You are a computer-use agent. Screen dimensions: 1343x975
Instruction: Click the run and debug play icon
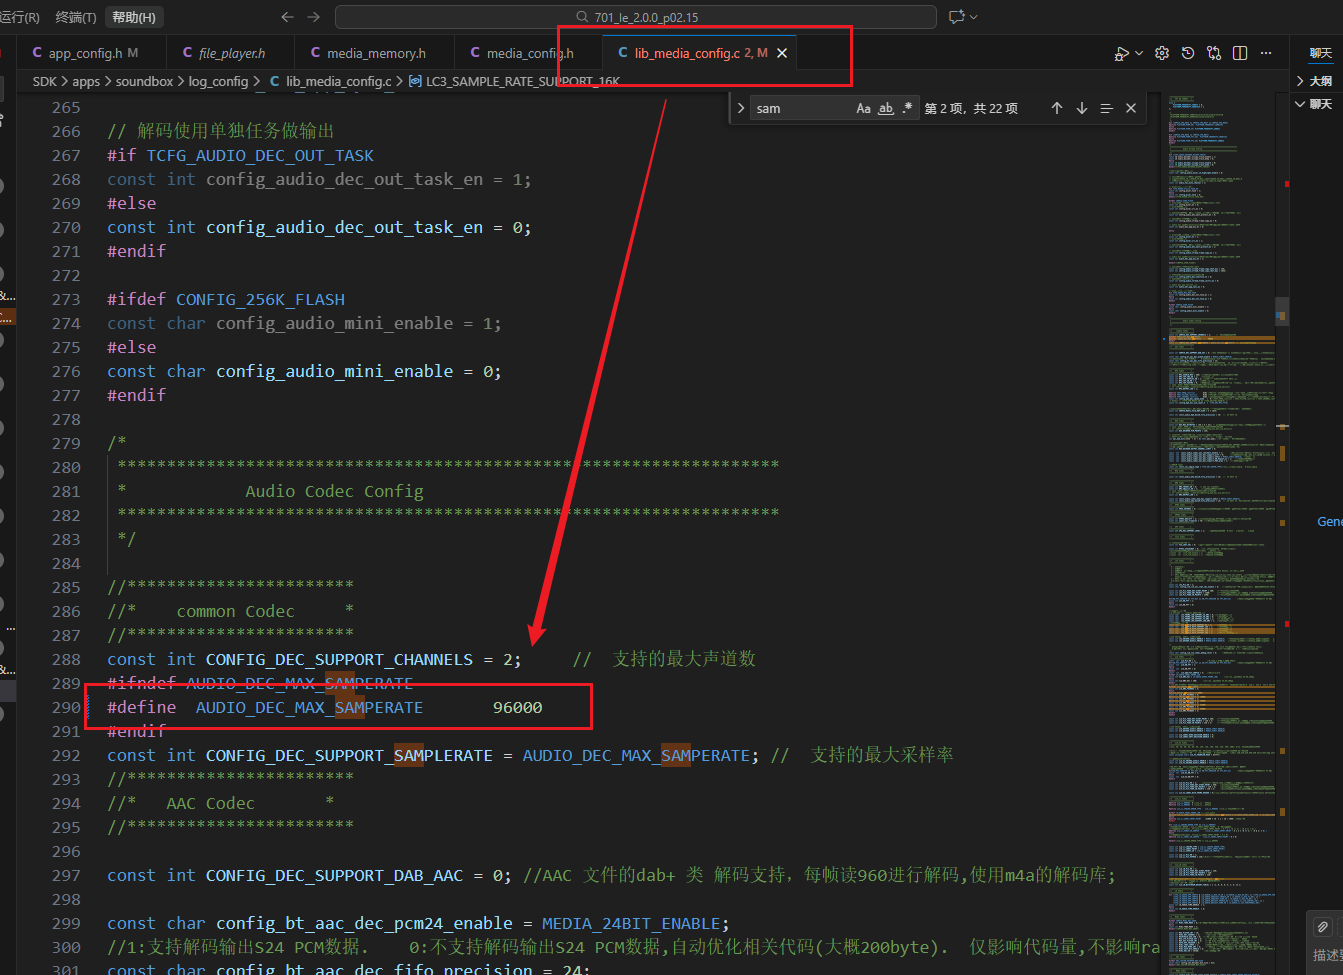(x=1122, y=53)
